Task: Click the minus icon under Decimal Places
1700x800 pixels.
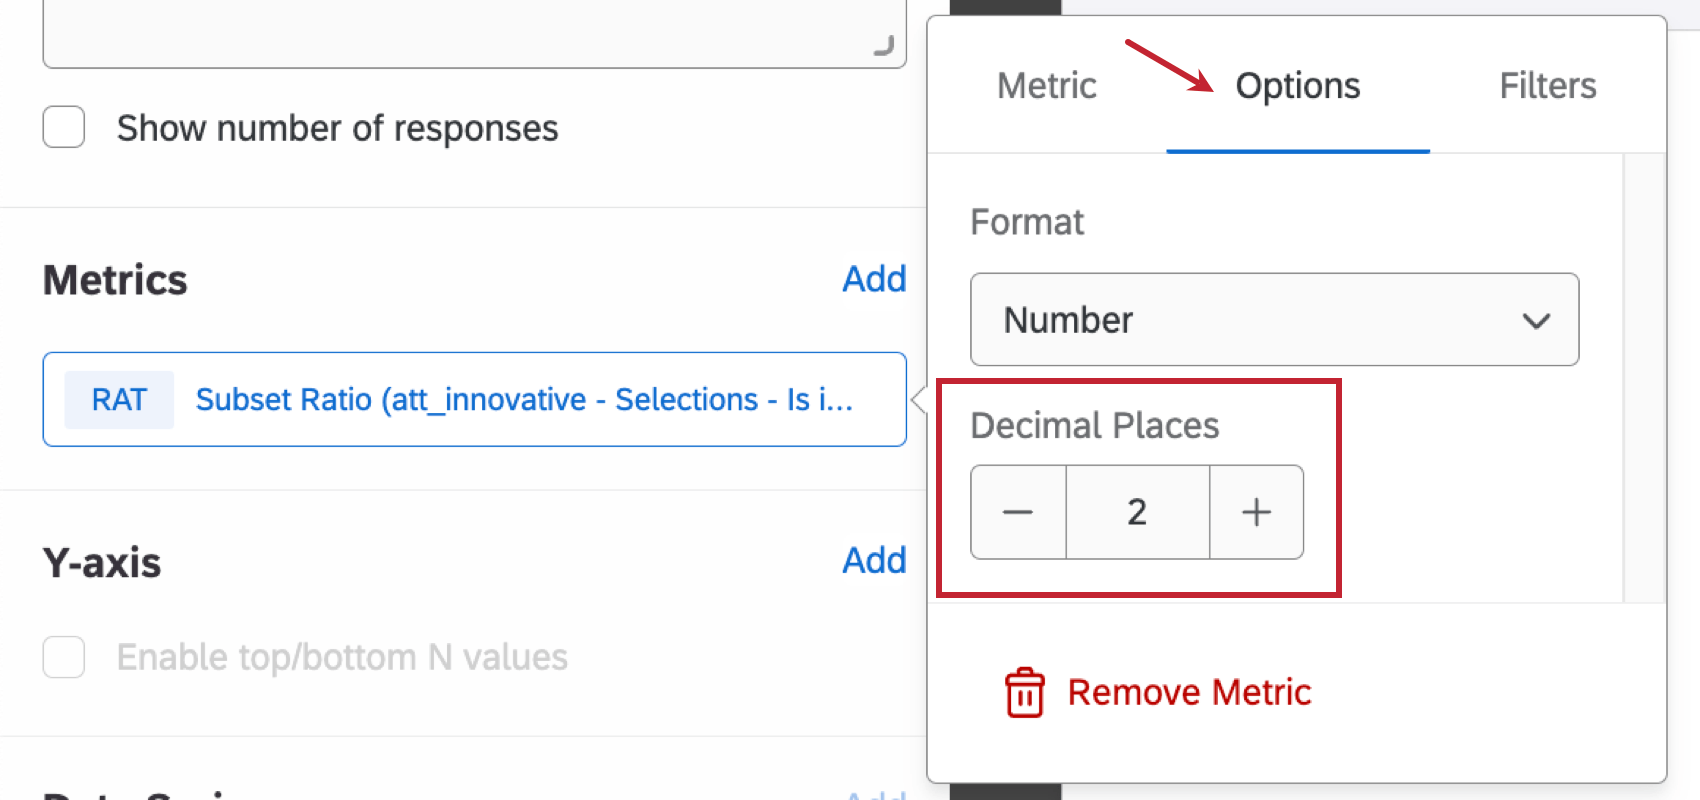Action: click(x=1017, y=512)
